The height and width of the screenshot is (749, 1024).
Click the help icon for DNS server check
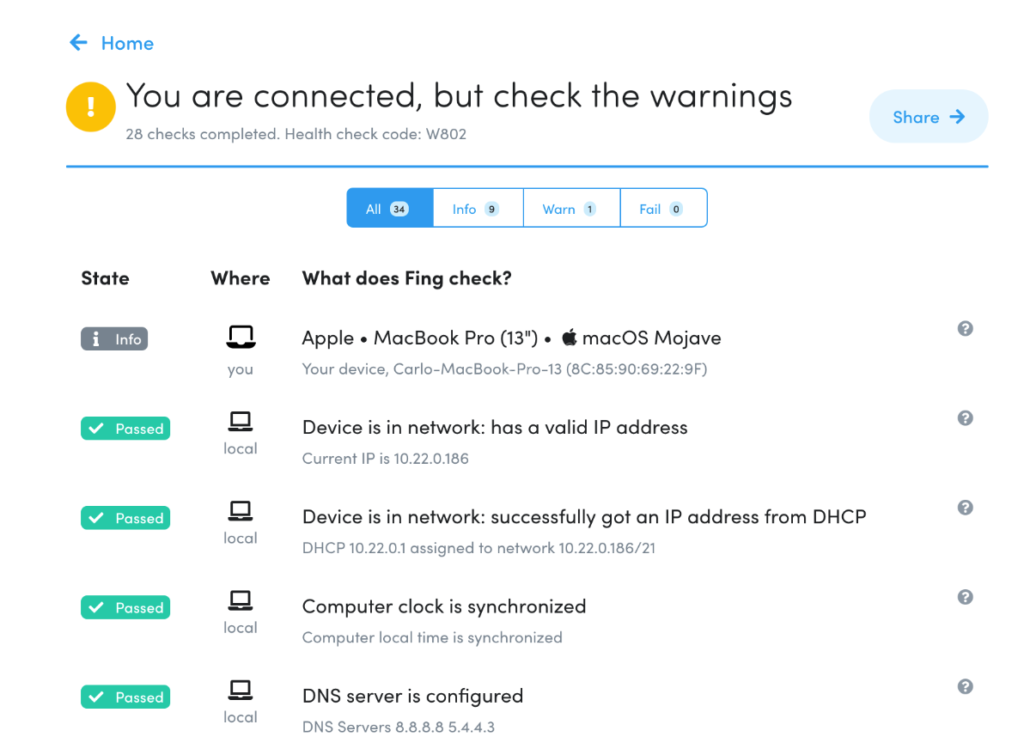(965, 687)
